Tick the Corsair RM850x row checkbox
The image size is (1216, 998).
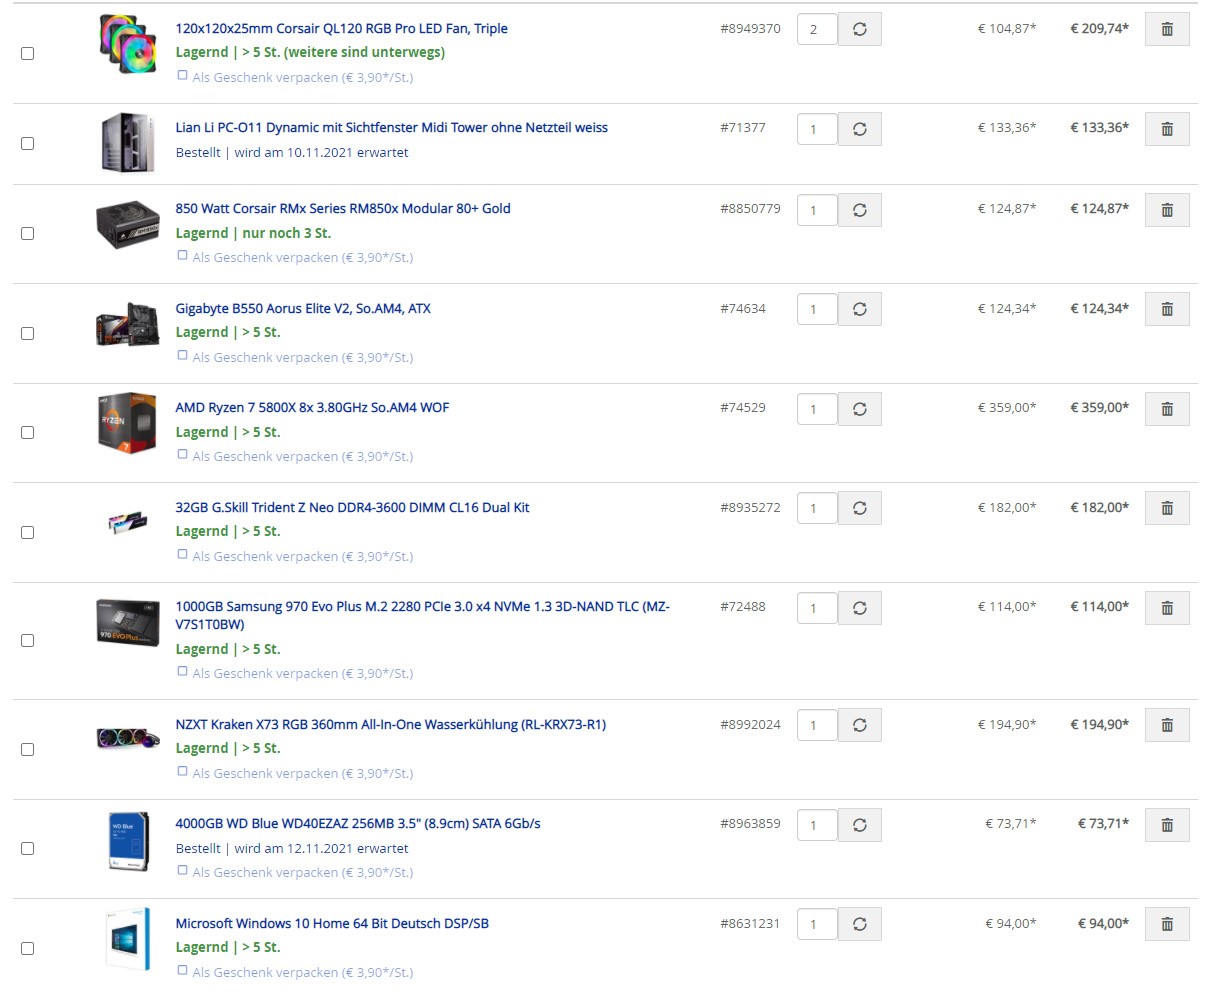[x=28, y=233]
